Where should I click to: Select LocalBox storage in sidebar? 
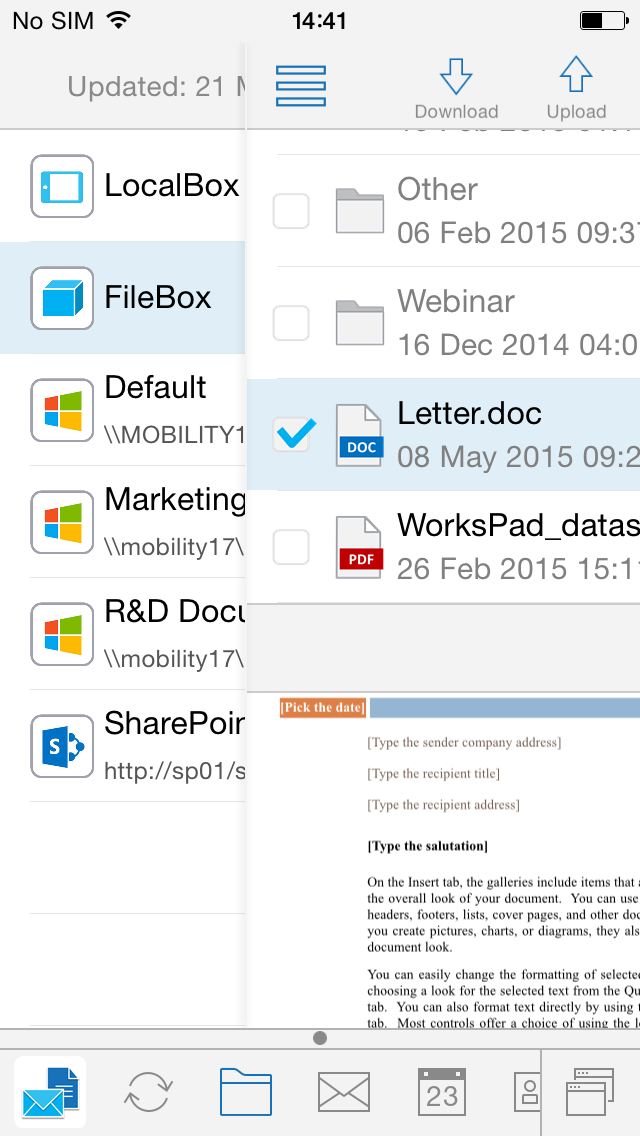click(x=123, y=185)
